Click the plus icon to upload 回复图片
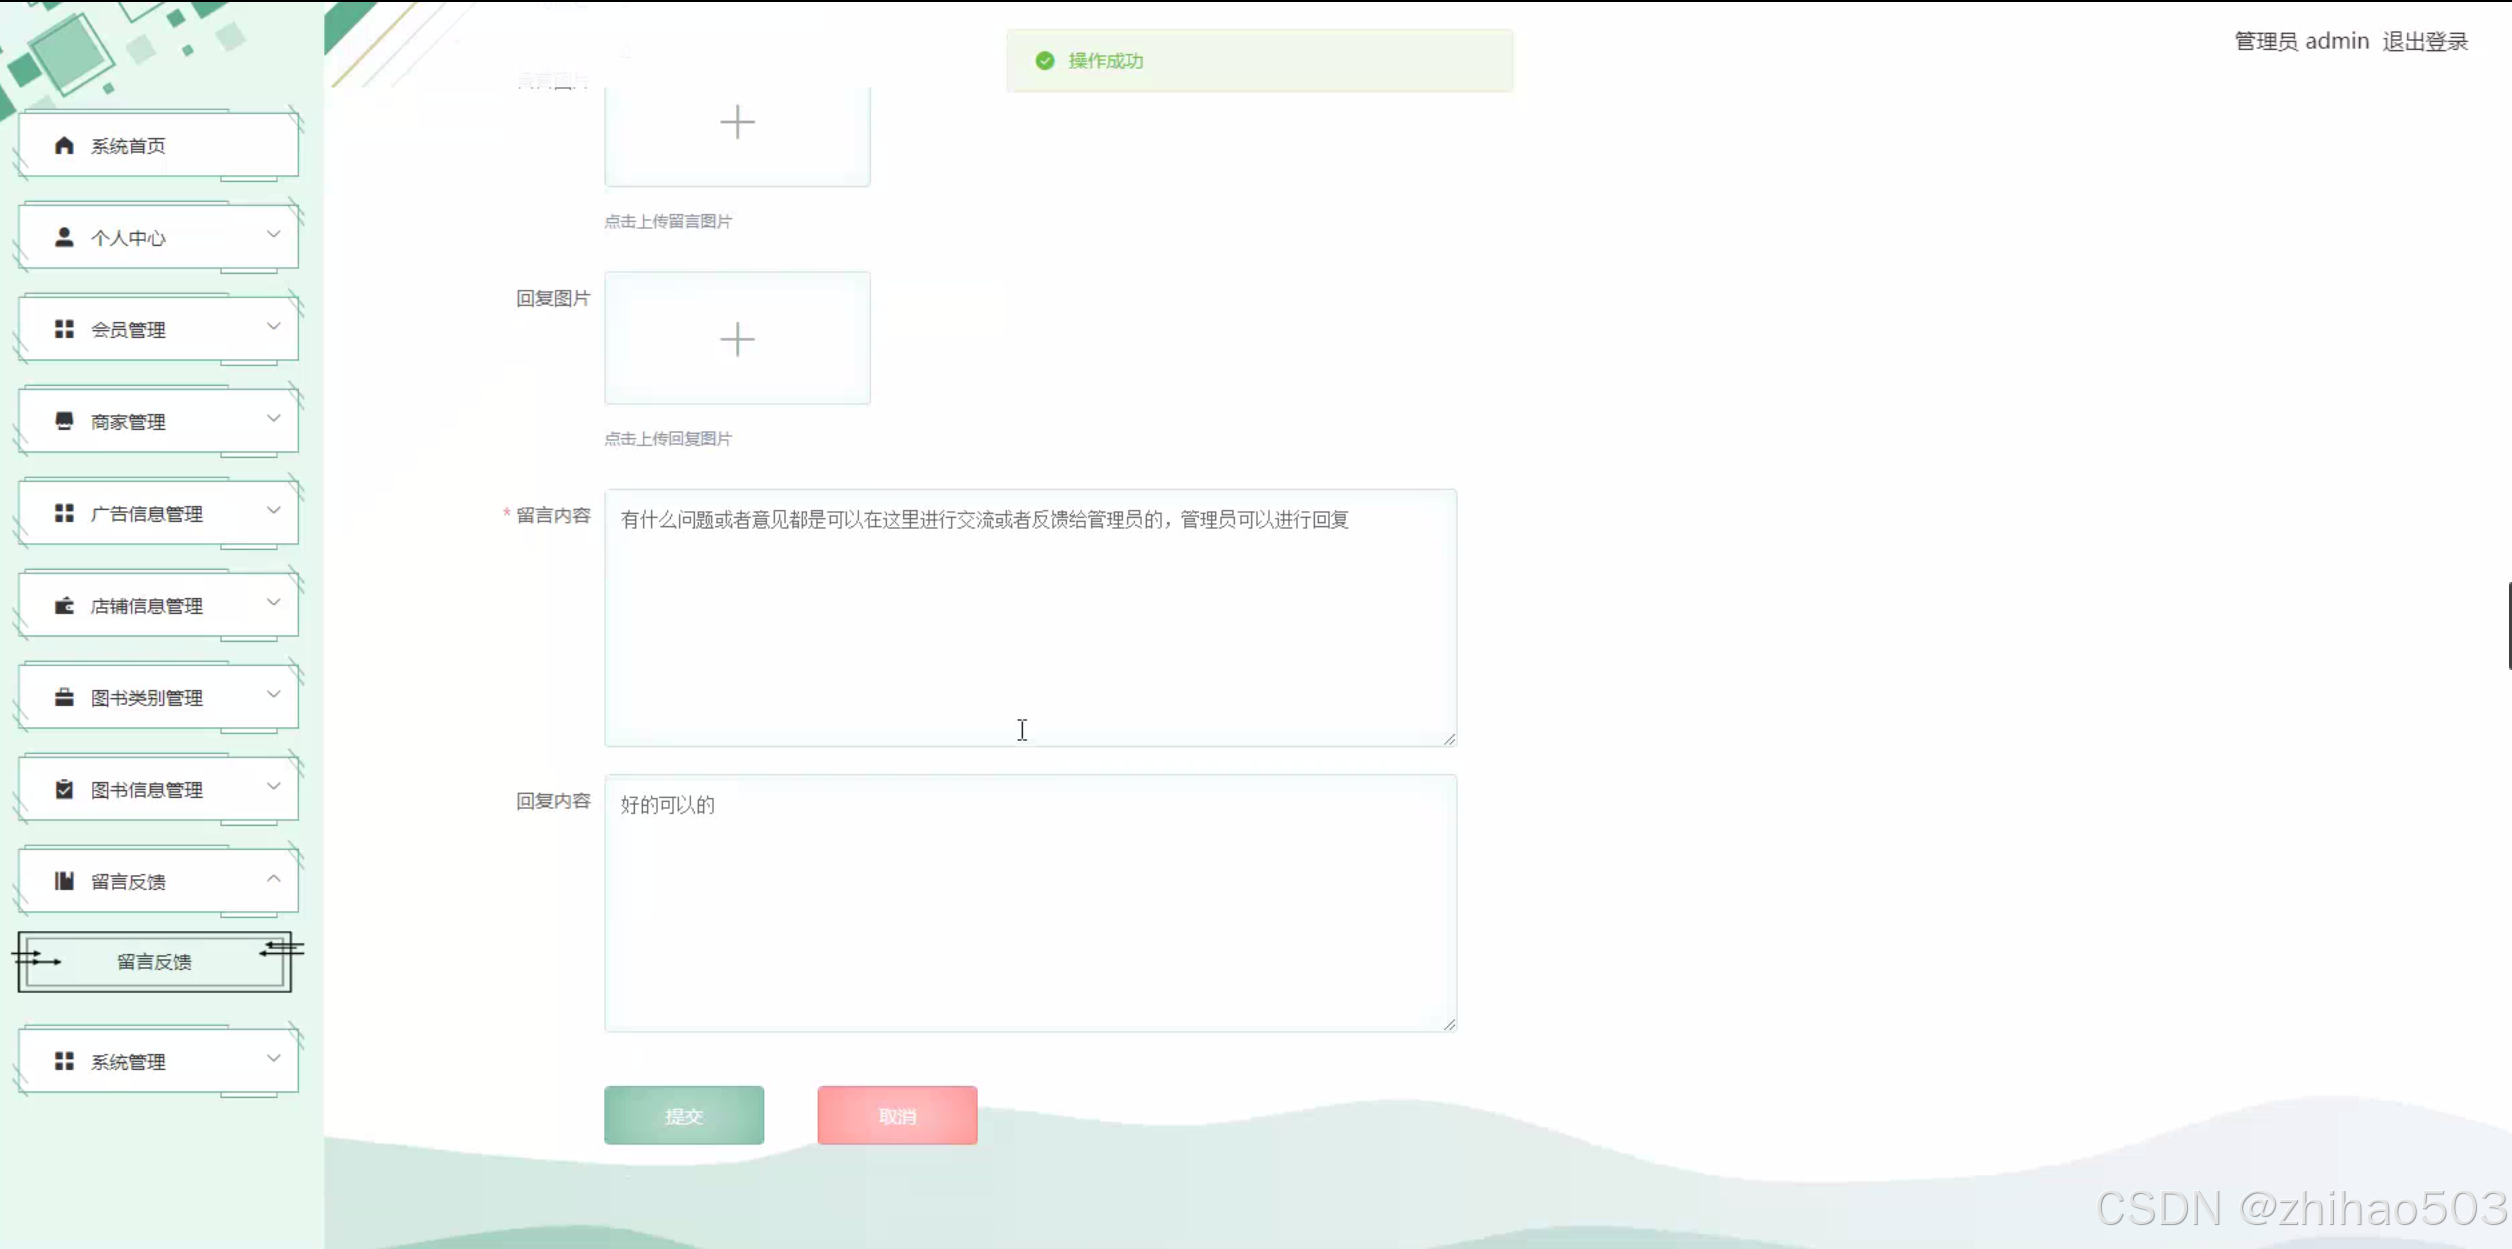2512x1249 pixels. [x=737, y=339]
